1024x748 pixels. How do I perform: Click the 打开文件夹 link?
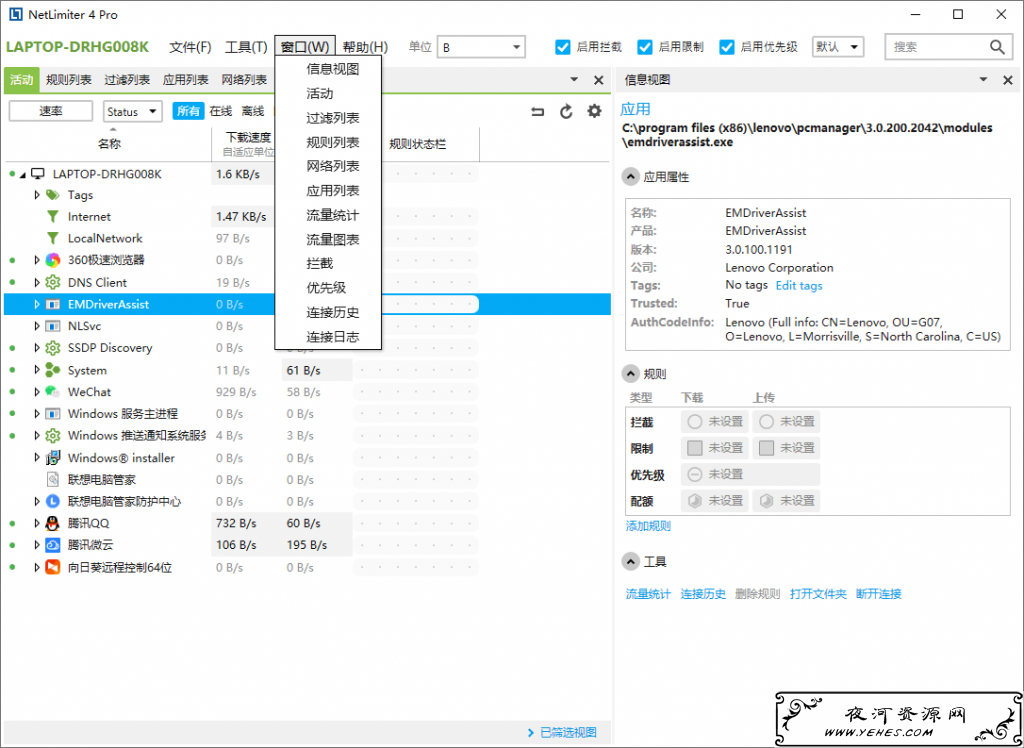tap(818, 594)
